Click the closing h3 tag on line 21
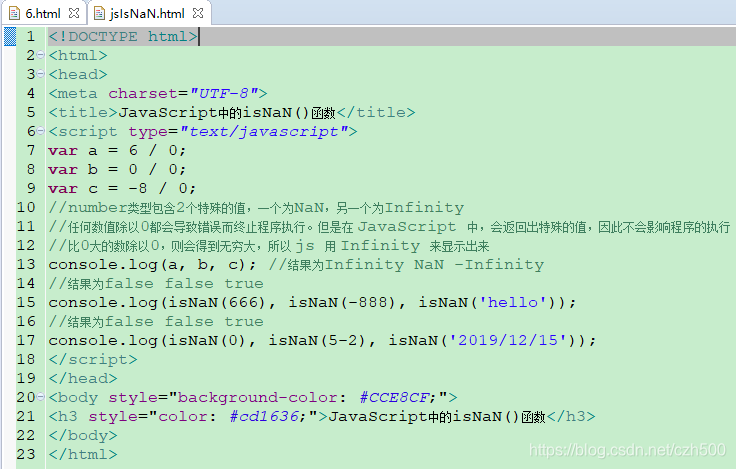The width and height of the screenshot is (736, 469). tap(571, 416)
